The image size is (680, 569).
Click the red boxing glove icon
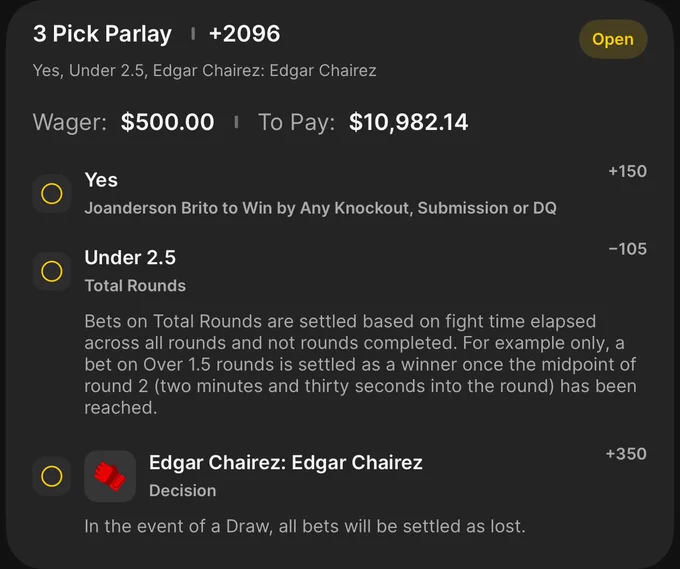point(110,476)
